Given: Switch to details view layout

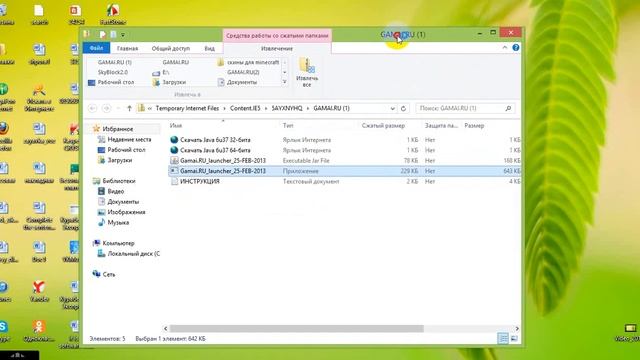Looking at the screenshot, I should (503, 338).
